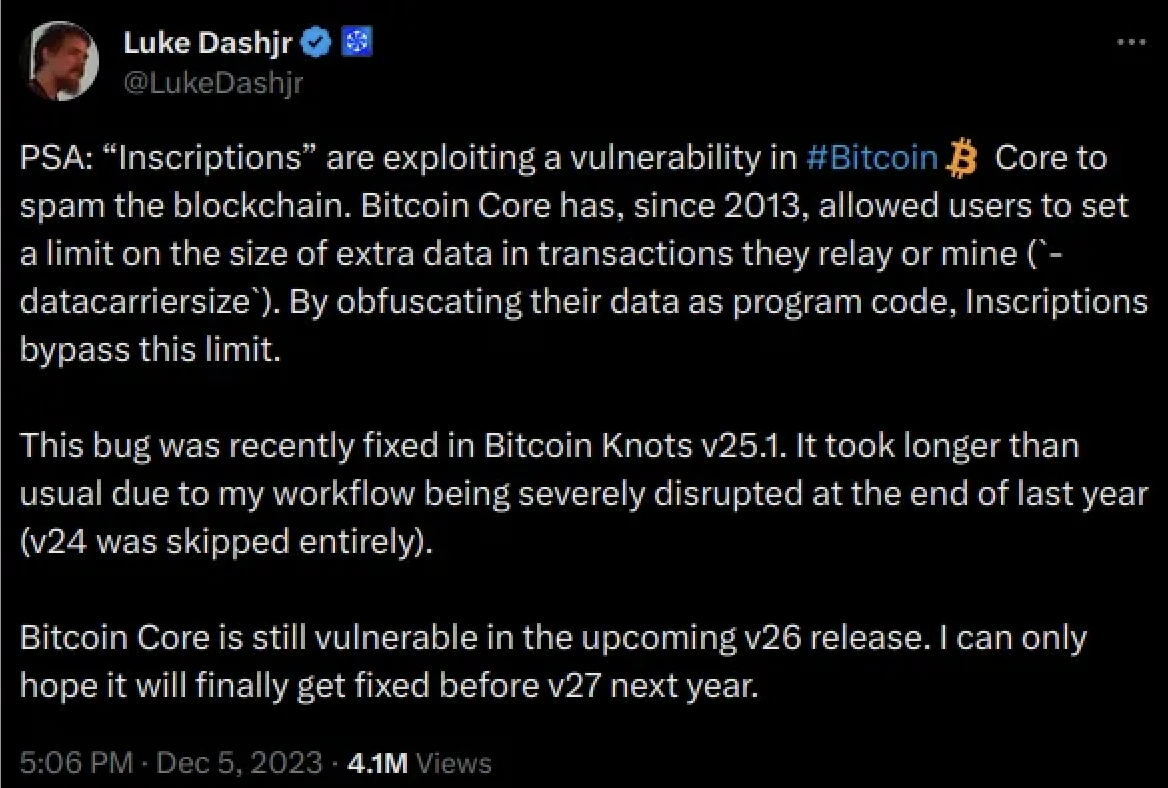Screen dimensions: 1168x788
Task: Open the three-dot more options menu
Action: click(1129, 42)
